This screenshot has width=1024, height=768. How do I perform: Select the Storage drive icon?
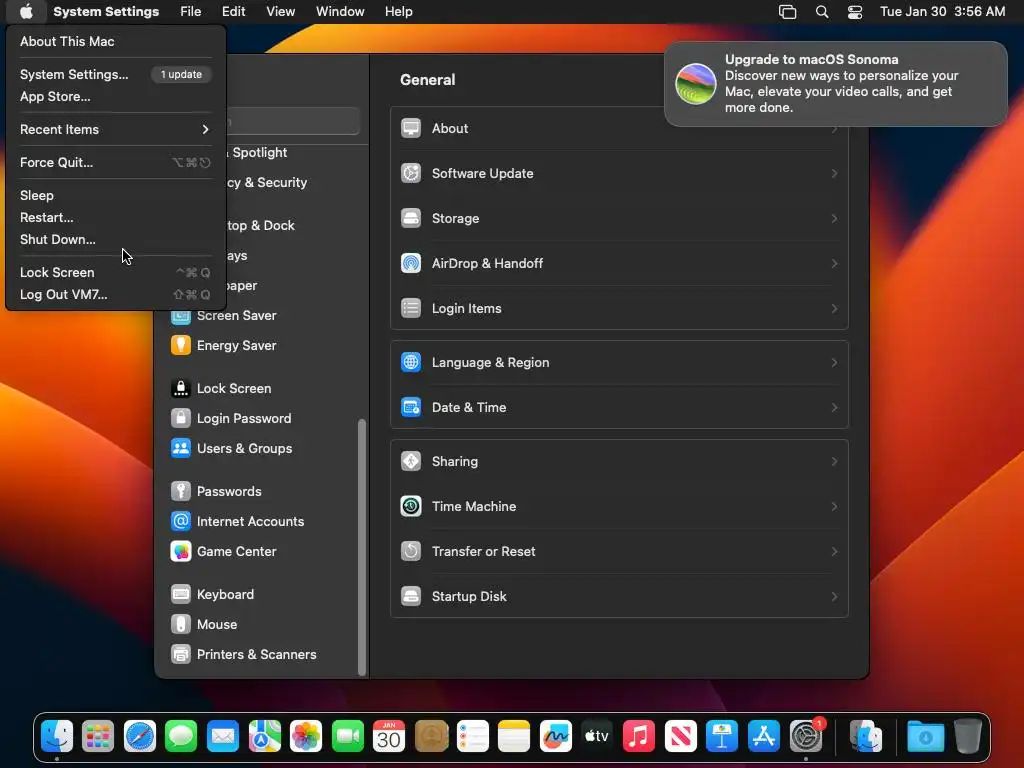(x=411, y=218)
